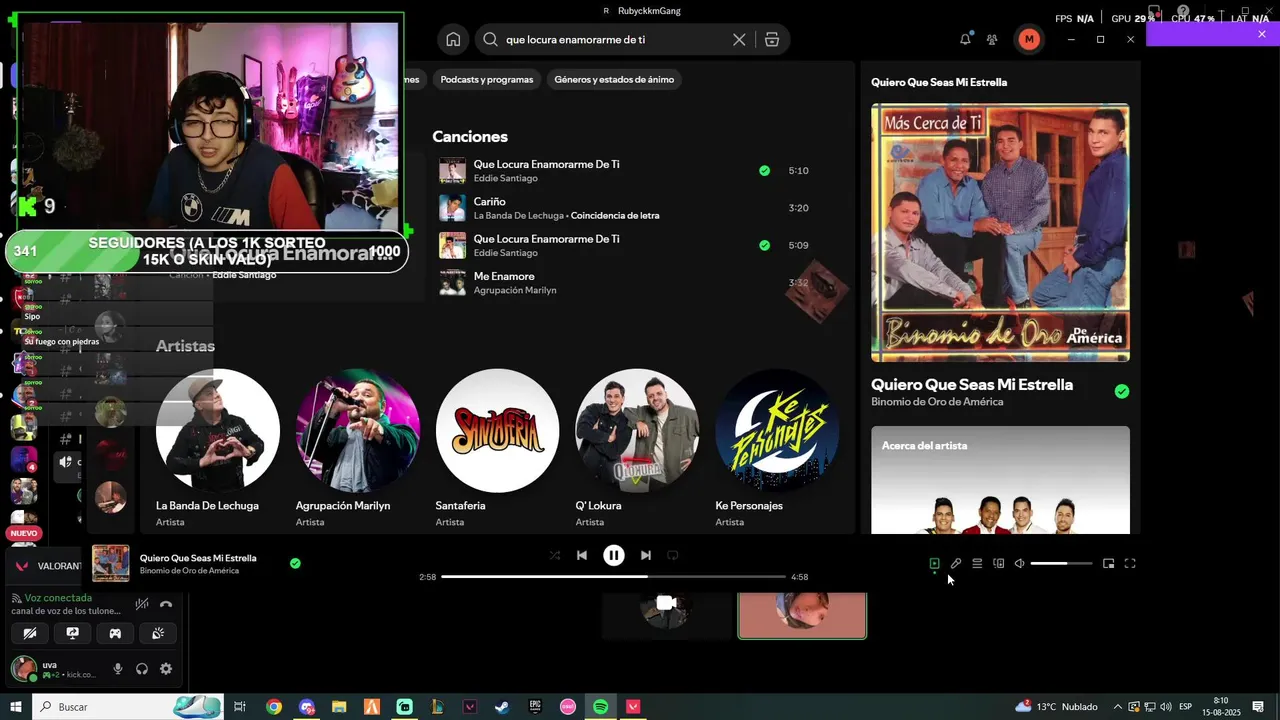Open the La Banda De Lechuga artist card
This screenshot has width=1280, height=720.
[218, 449]
